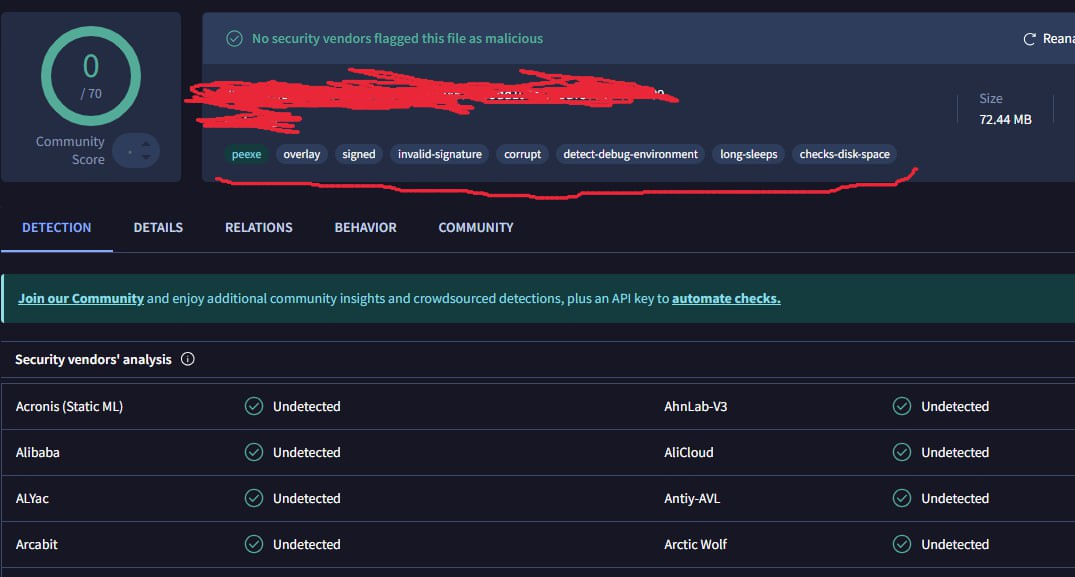
Task: Click the vendor name Arcabit
Action: [x=36, y=544]
